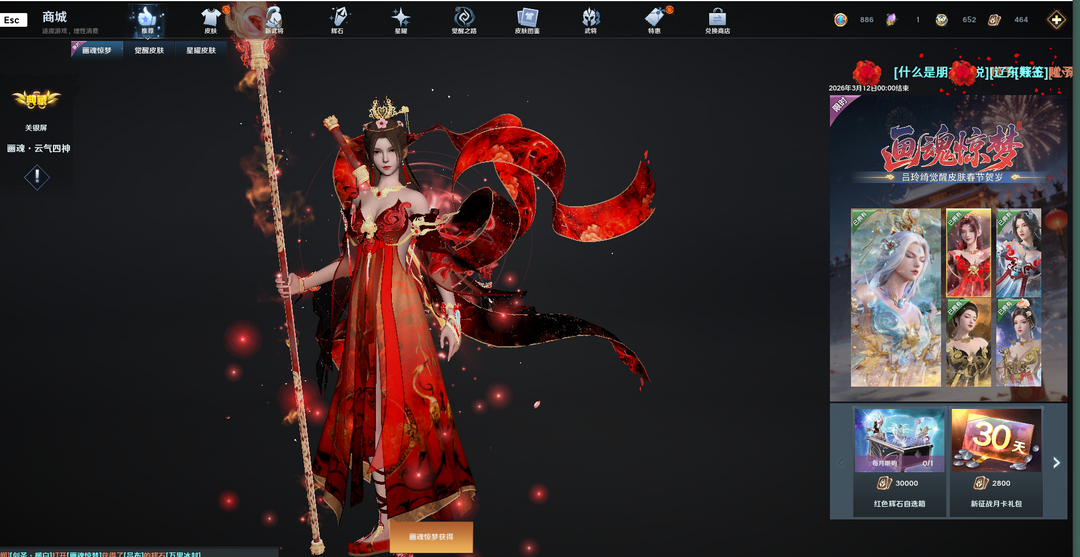Select the 画魂惊梦 sub-tab
The width and height of the screenshot is (1080, 557).
(x=97, y=49)
